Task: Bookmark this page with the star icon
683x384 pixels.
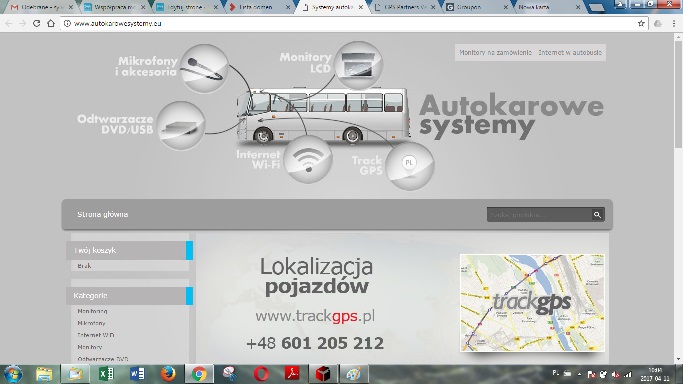Action: (x=641, y=24)
